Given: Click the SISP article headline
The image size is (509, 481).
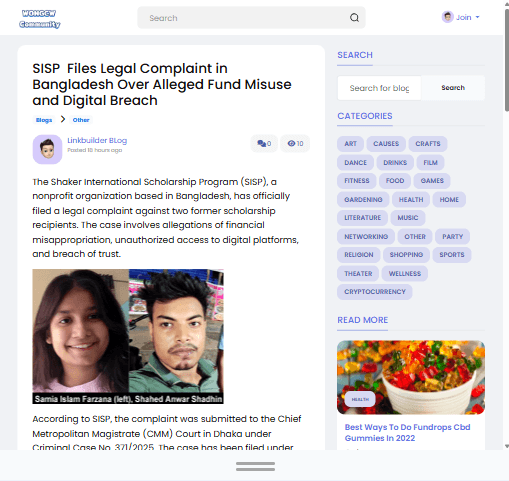Looking at the screenshot, I should point(162,85).
